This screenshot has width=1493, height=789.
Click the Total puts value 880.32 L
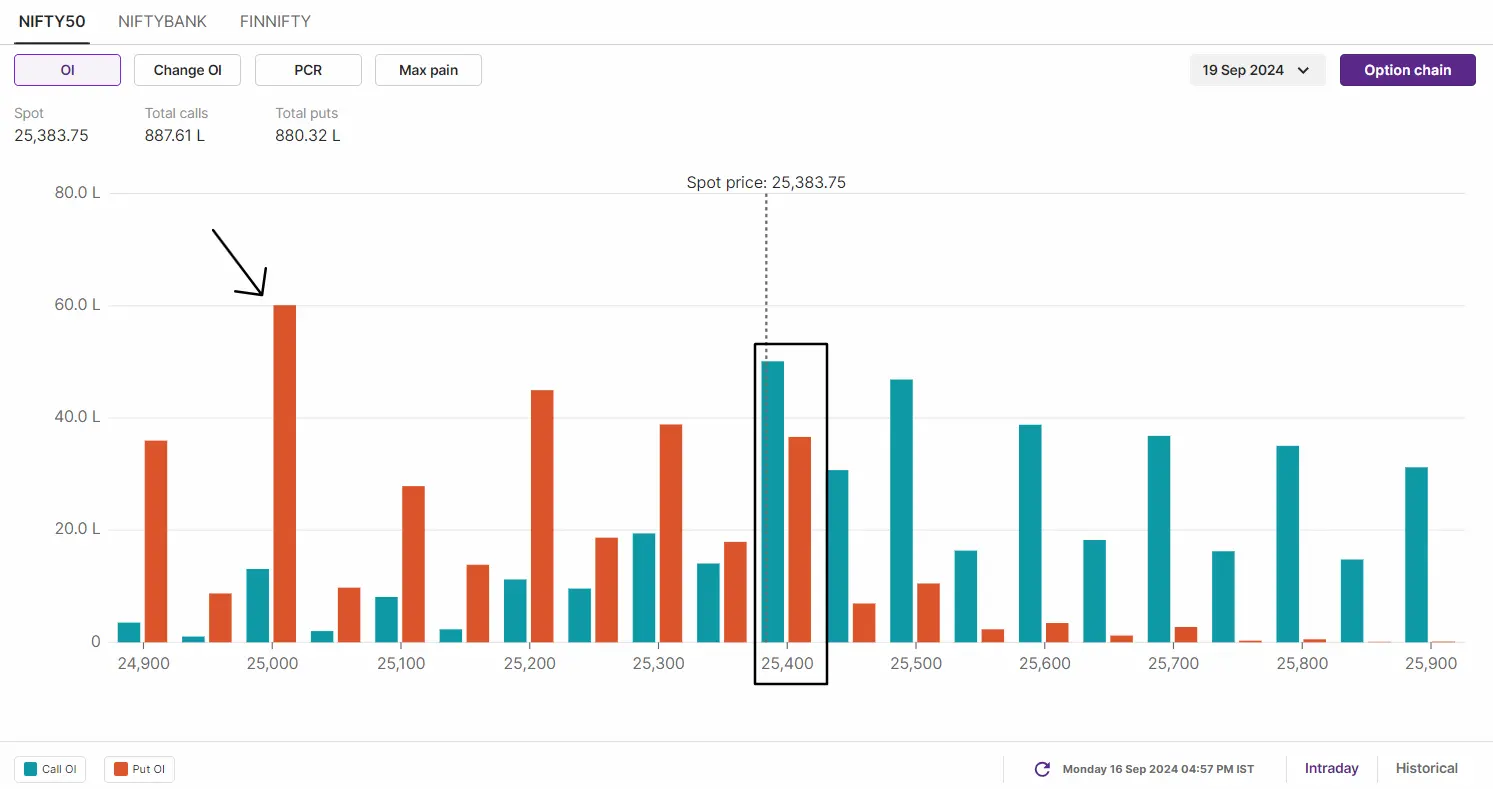click(x=308, y=135)
